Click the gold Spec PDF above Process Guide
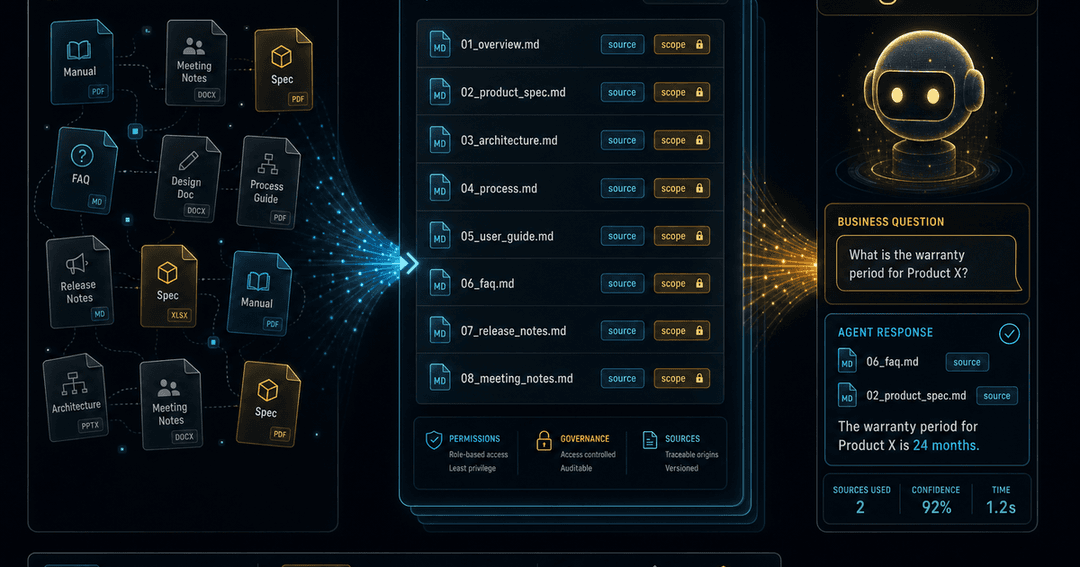The width and height of the screenshot is (1080, 567). [x=283, y=70]
